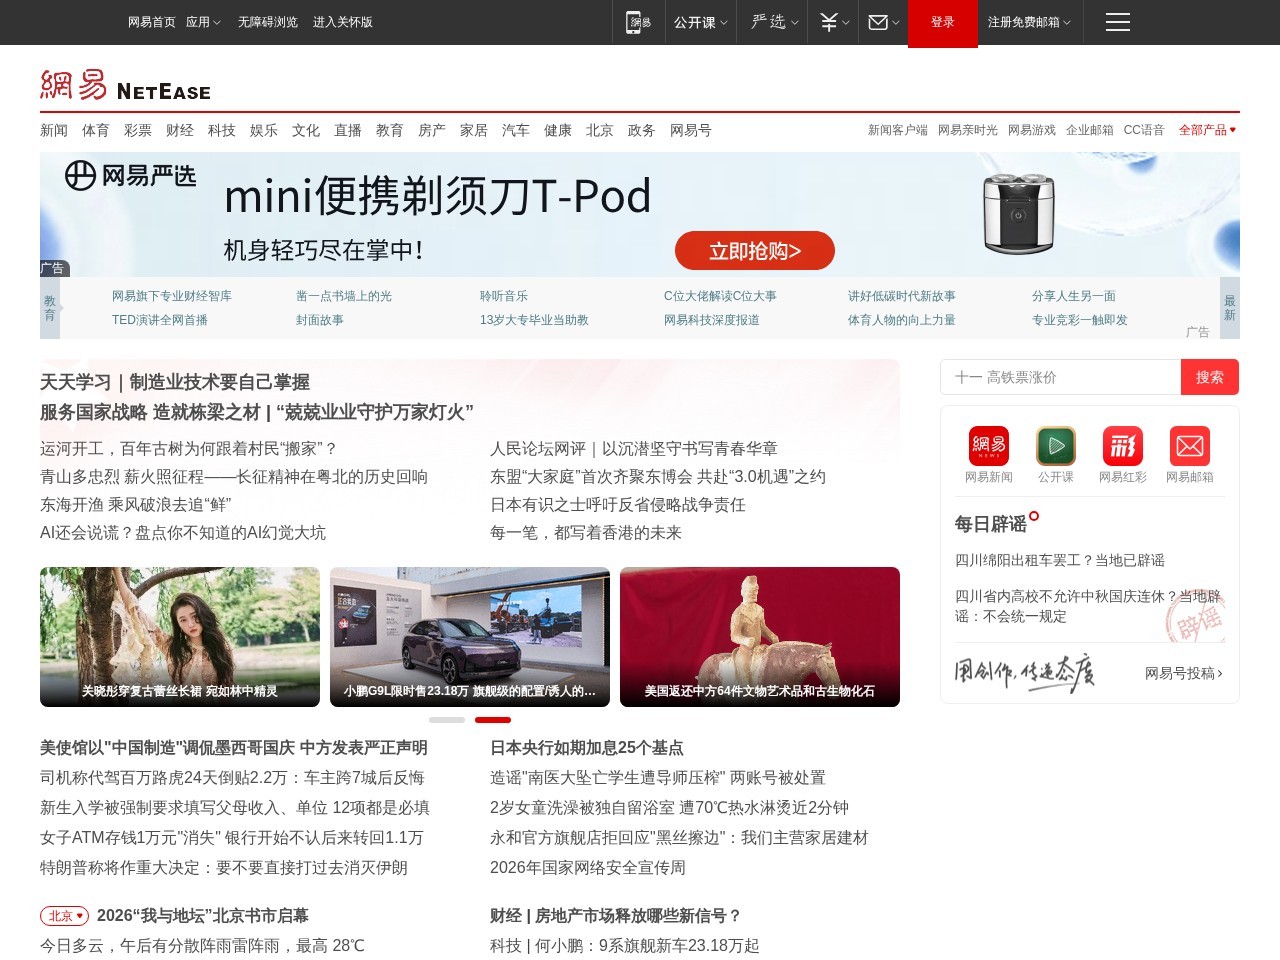Open the 网易新闻 app icon

point(989,446)
